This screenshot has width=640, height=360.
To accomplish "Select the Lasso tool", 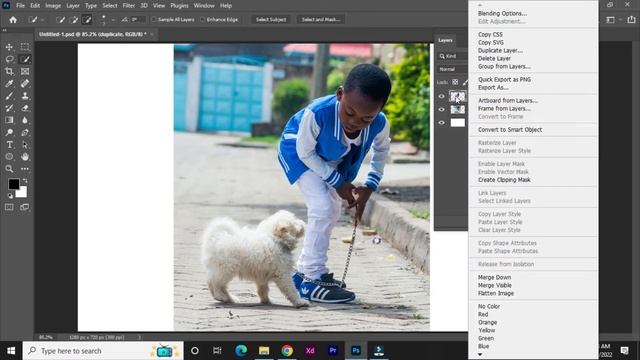I will [x=9, y=59].
